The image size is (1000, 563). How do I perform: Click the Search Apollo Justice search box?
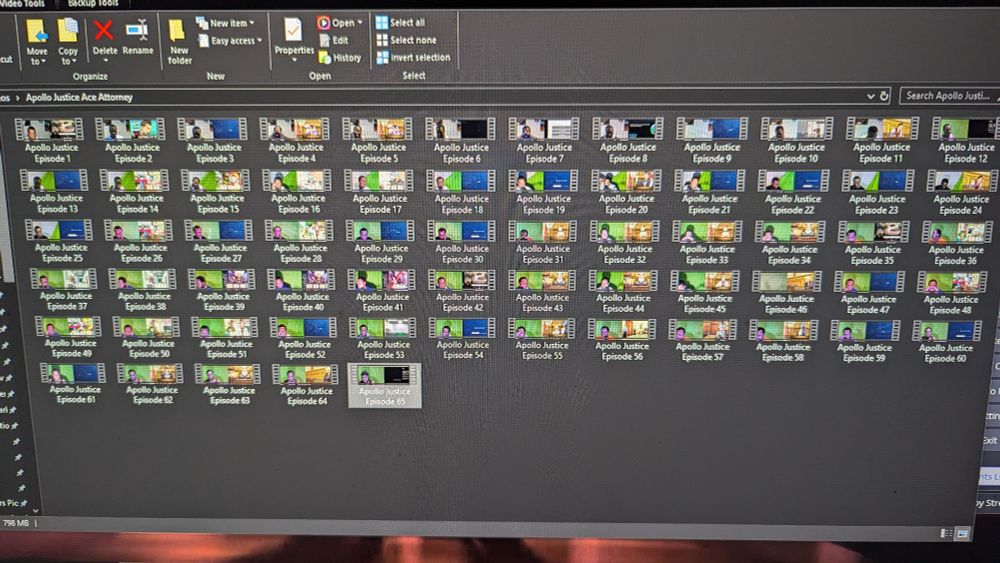pos(949,96)
